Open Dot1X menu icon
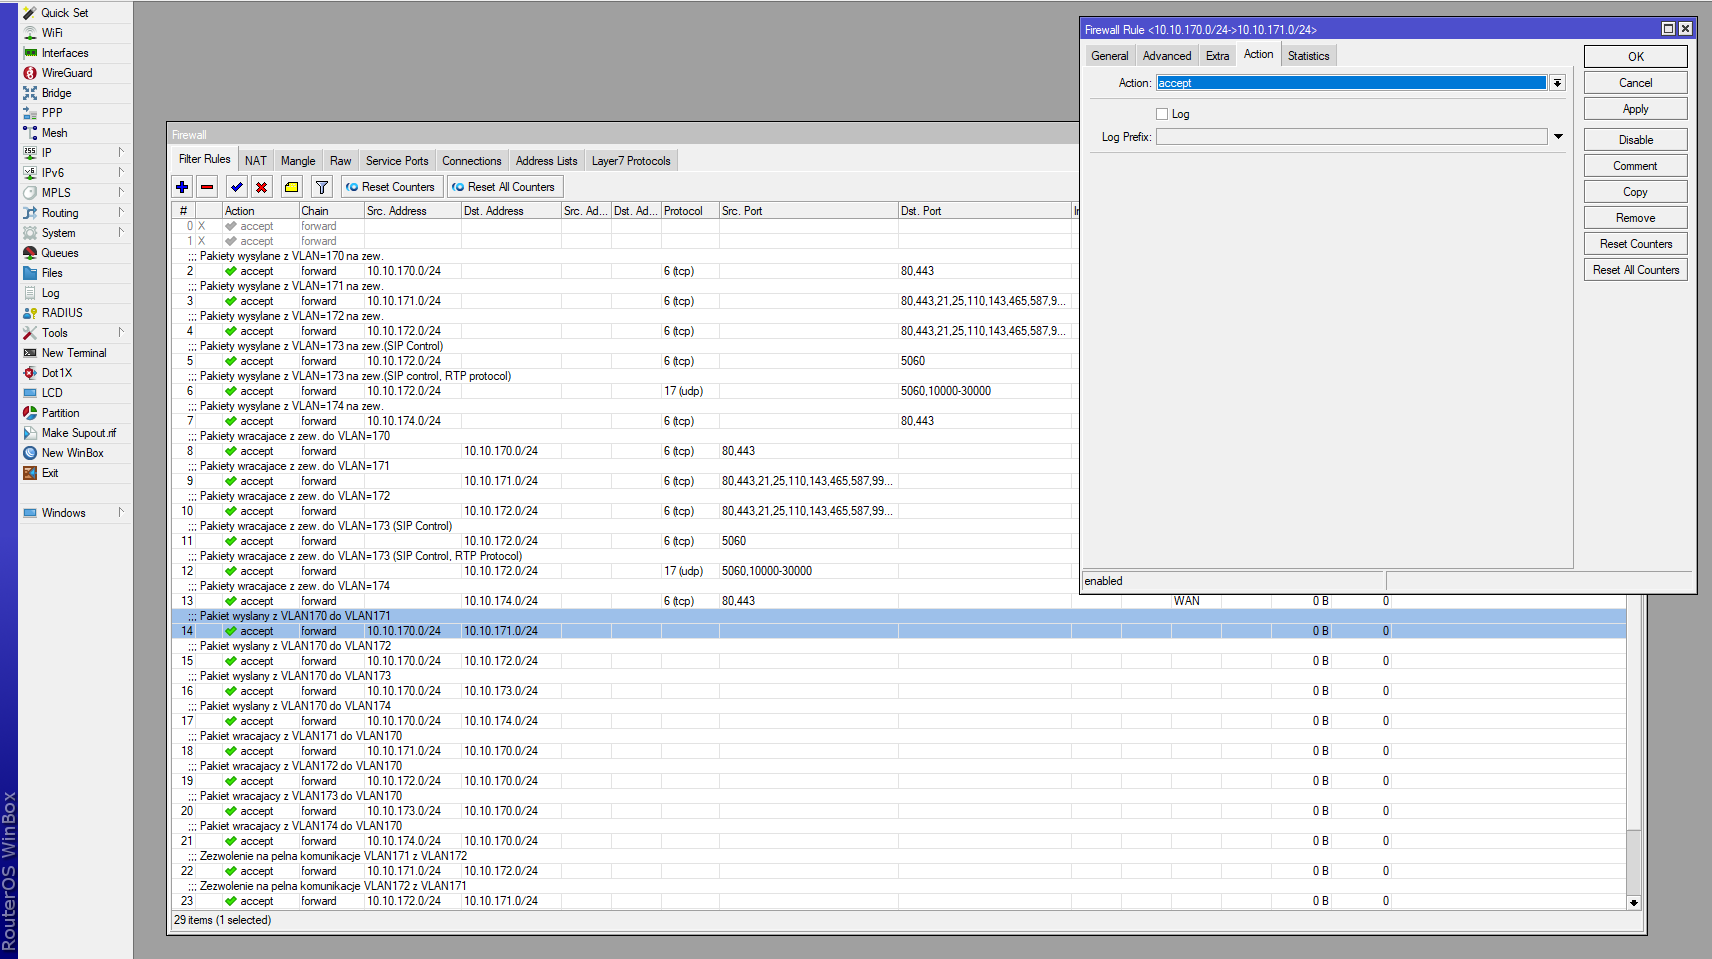1712x959 pixels. [x=30, y=373]
